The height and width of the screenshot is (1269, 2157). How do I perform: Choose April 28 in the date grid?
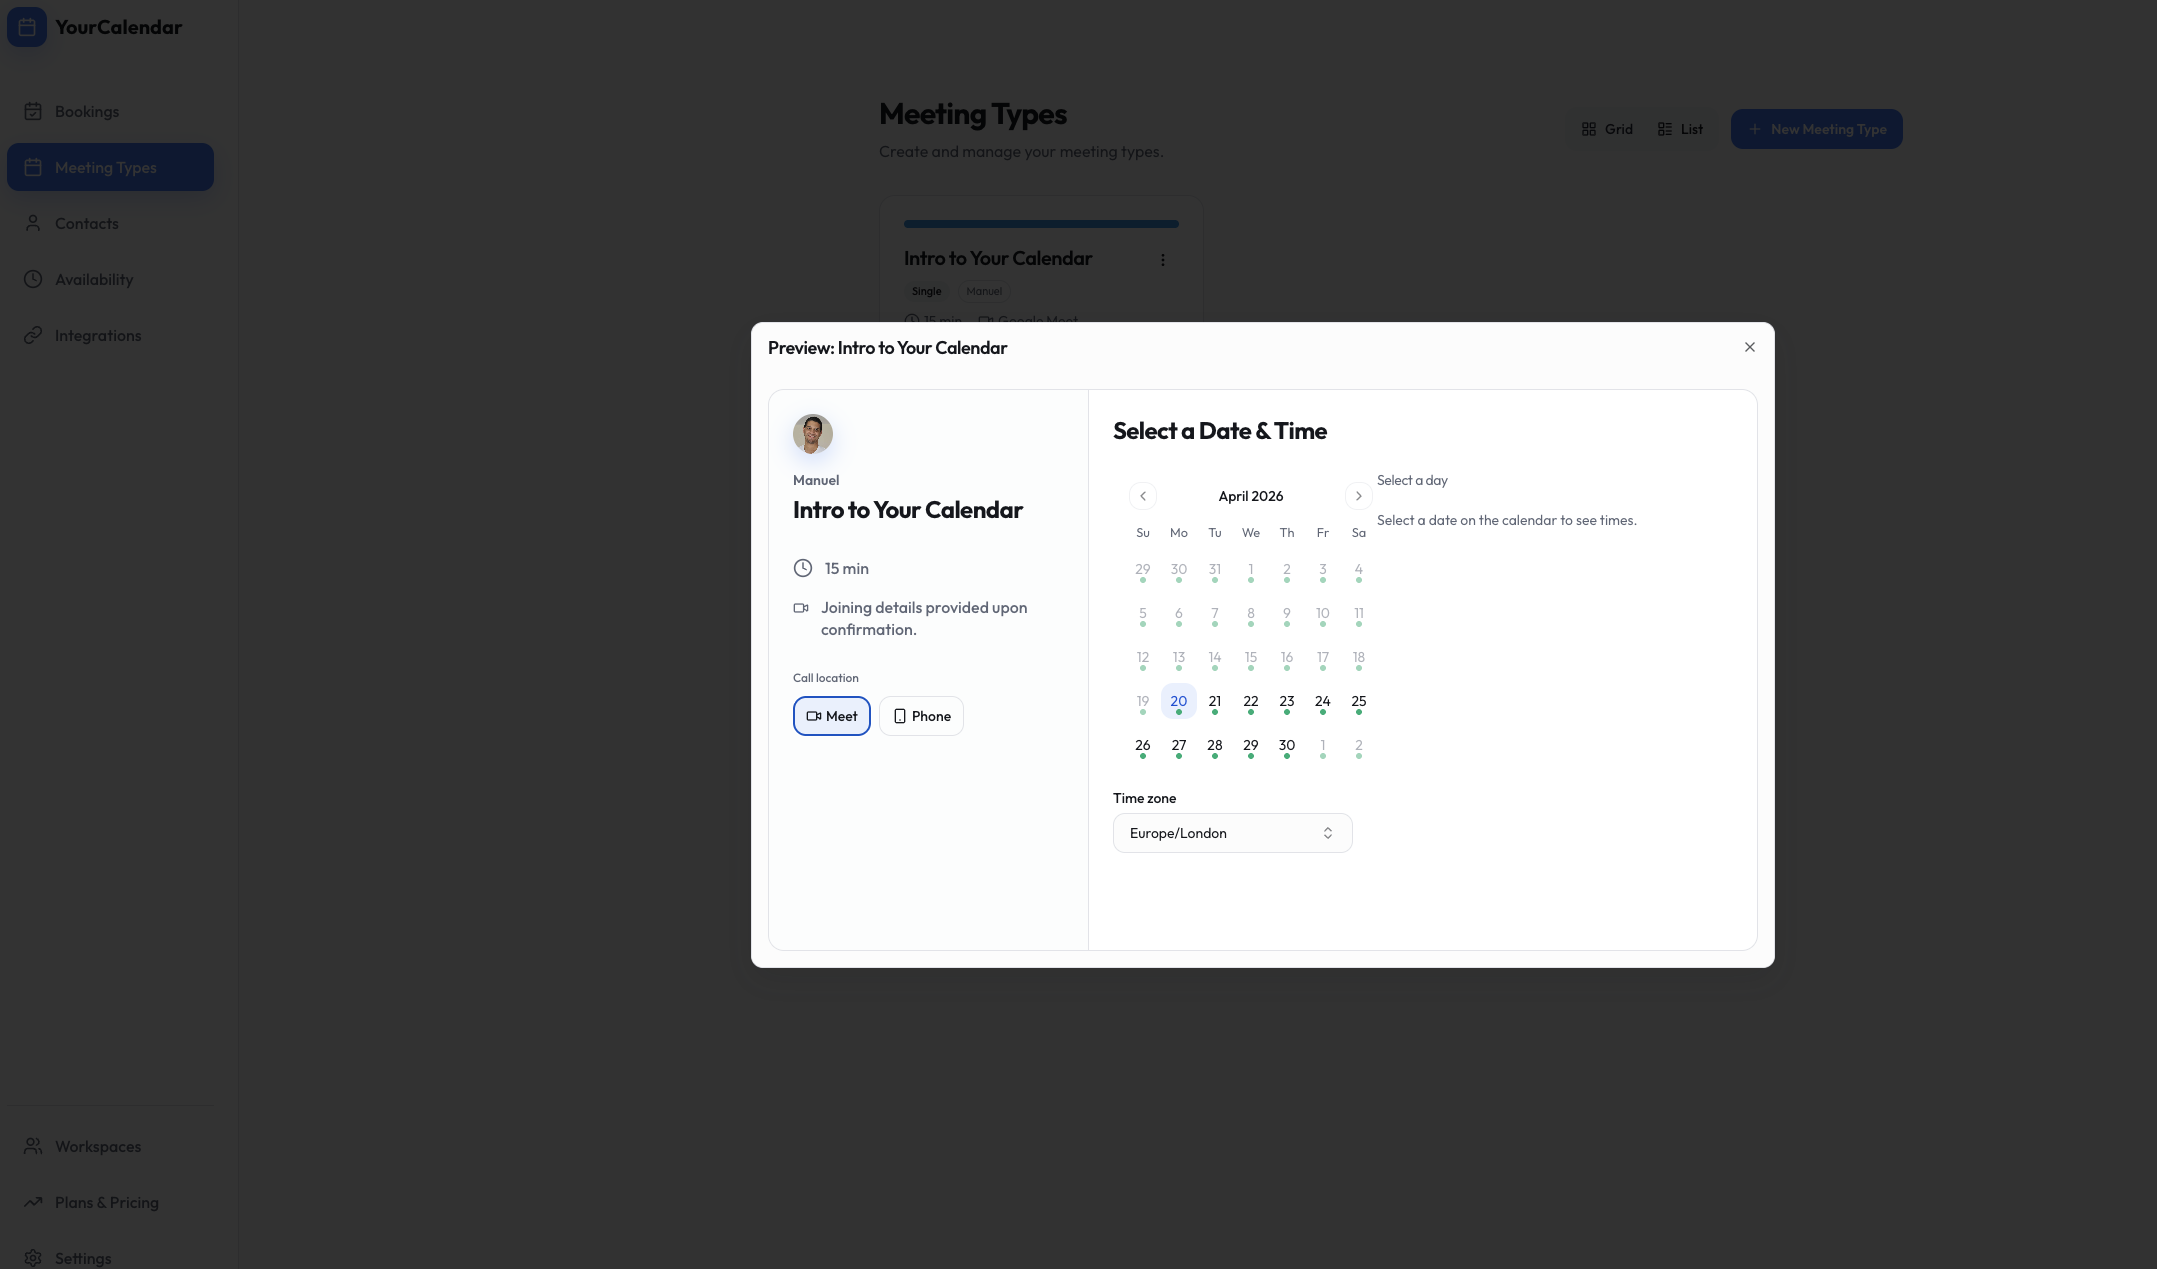1215,746
